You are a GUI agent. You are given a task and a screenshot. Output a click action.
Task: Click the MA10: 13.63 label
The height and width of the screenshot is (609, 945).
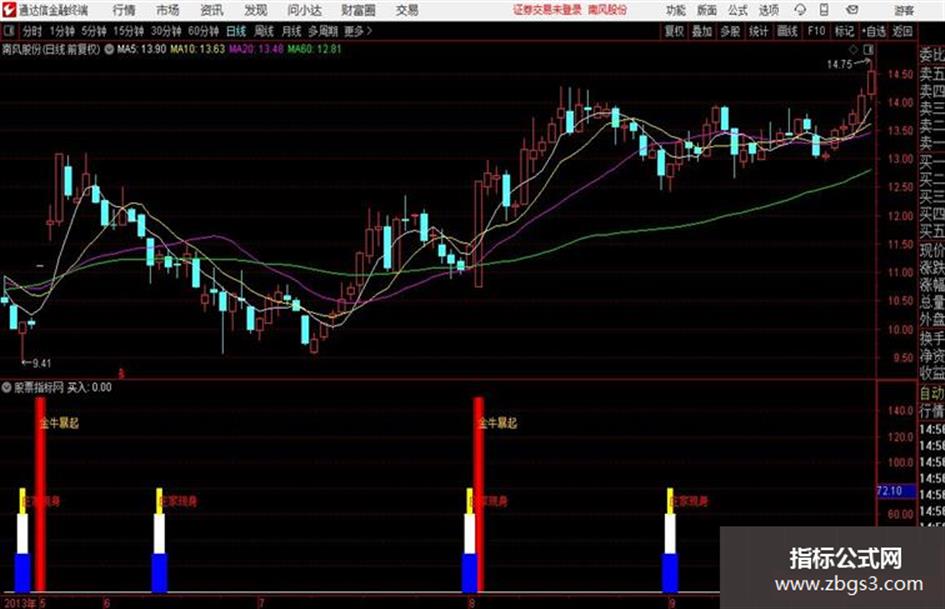pyautogui.click(x=197, y=49)
